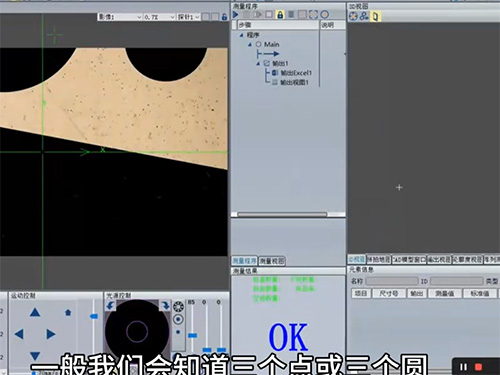
Task: Toggle the blue lock icon above image view
Action: click(x=224, y=17)
